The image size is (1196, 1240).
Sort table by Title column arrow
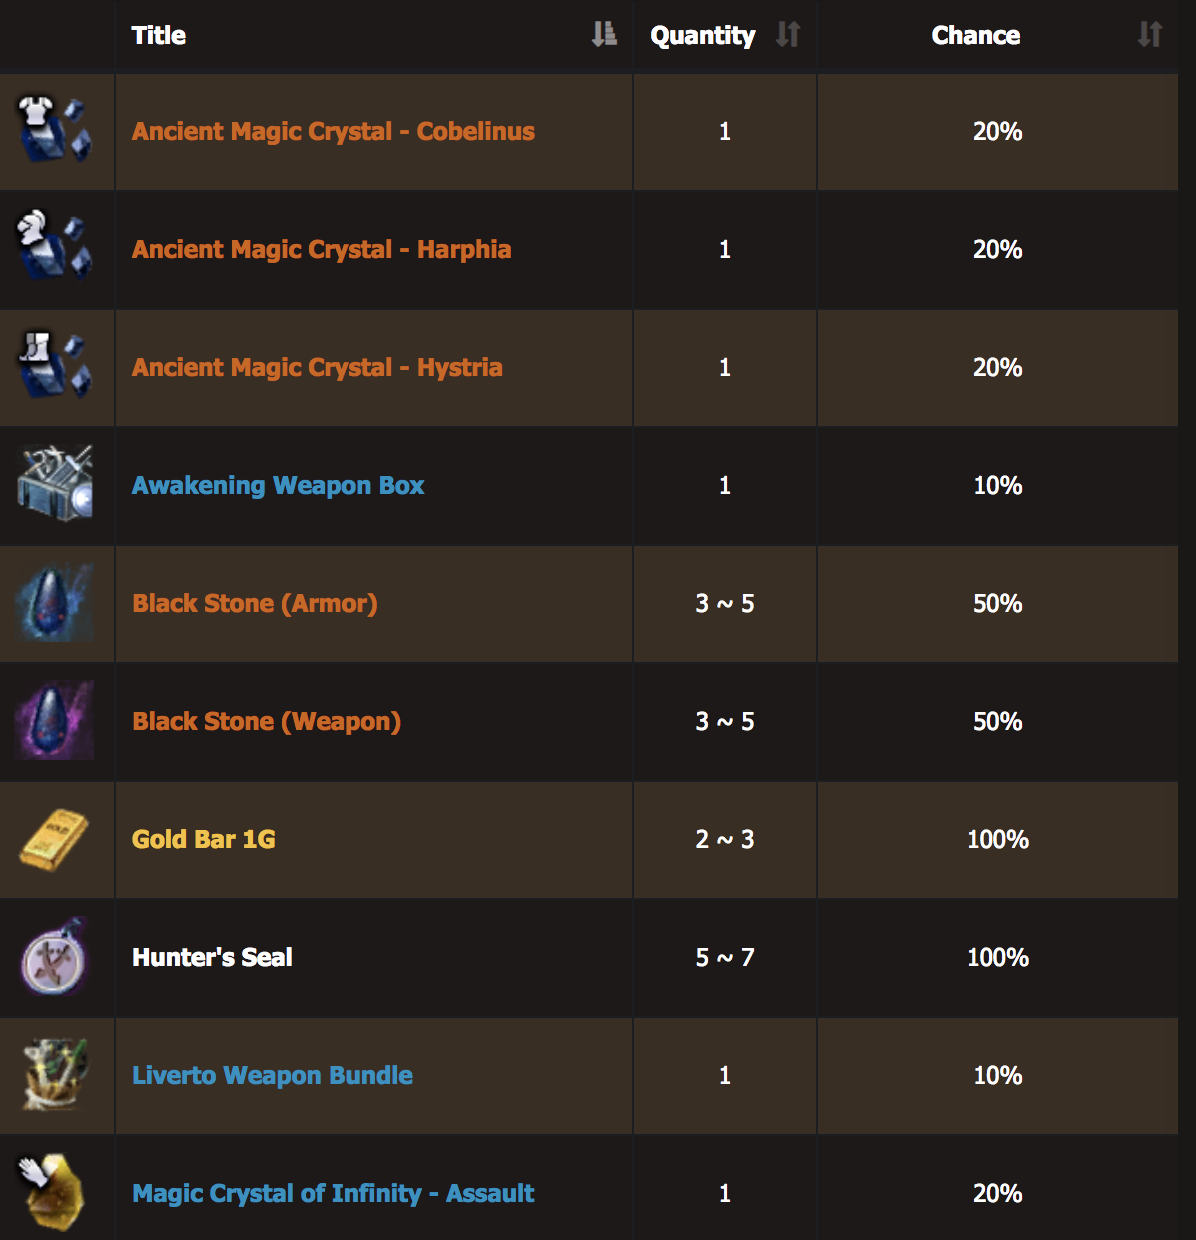604,35
